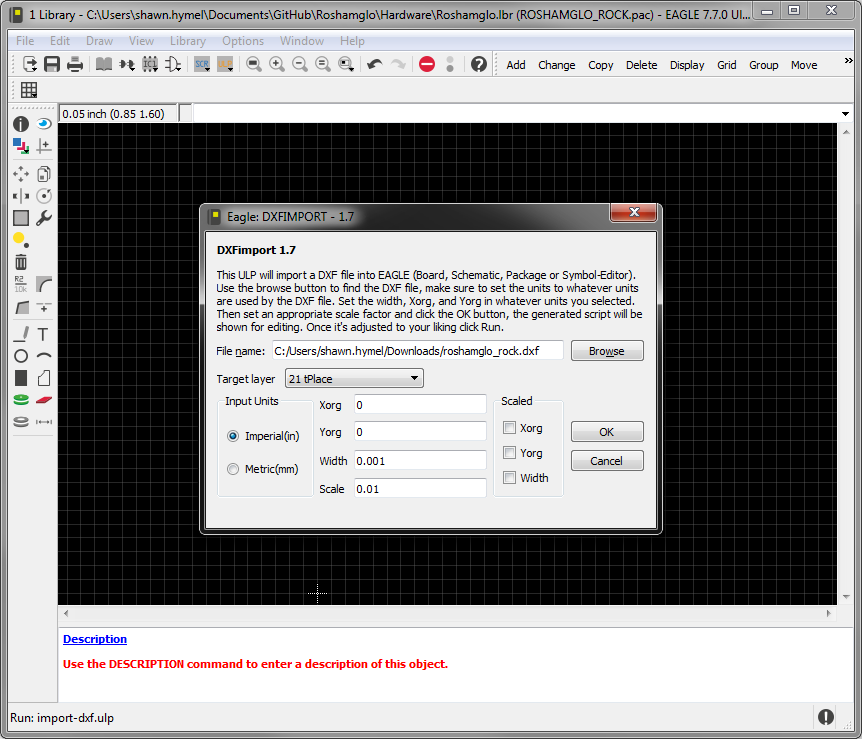Close the DXFIMPORT dialog with X

pyautogui.click(x=633, y=212)
